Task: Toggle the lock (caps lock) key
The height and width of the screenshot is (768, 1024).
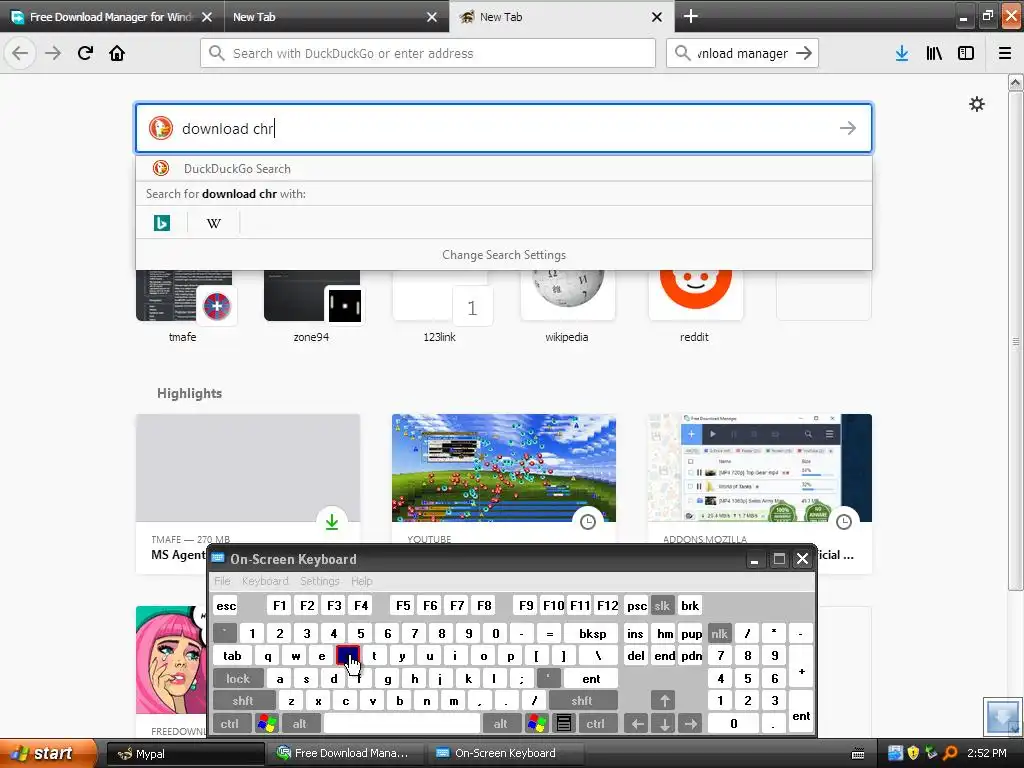Action: [238, 679]
